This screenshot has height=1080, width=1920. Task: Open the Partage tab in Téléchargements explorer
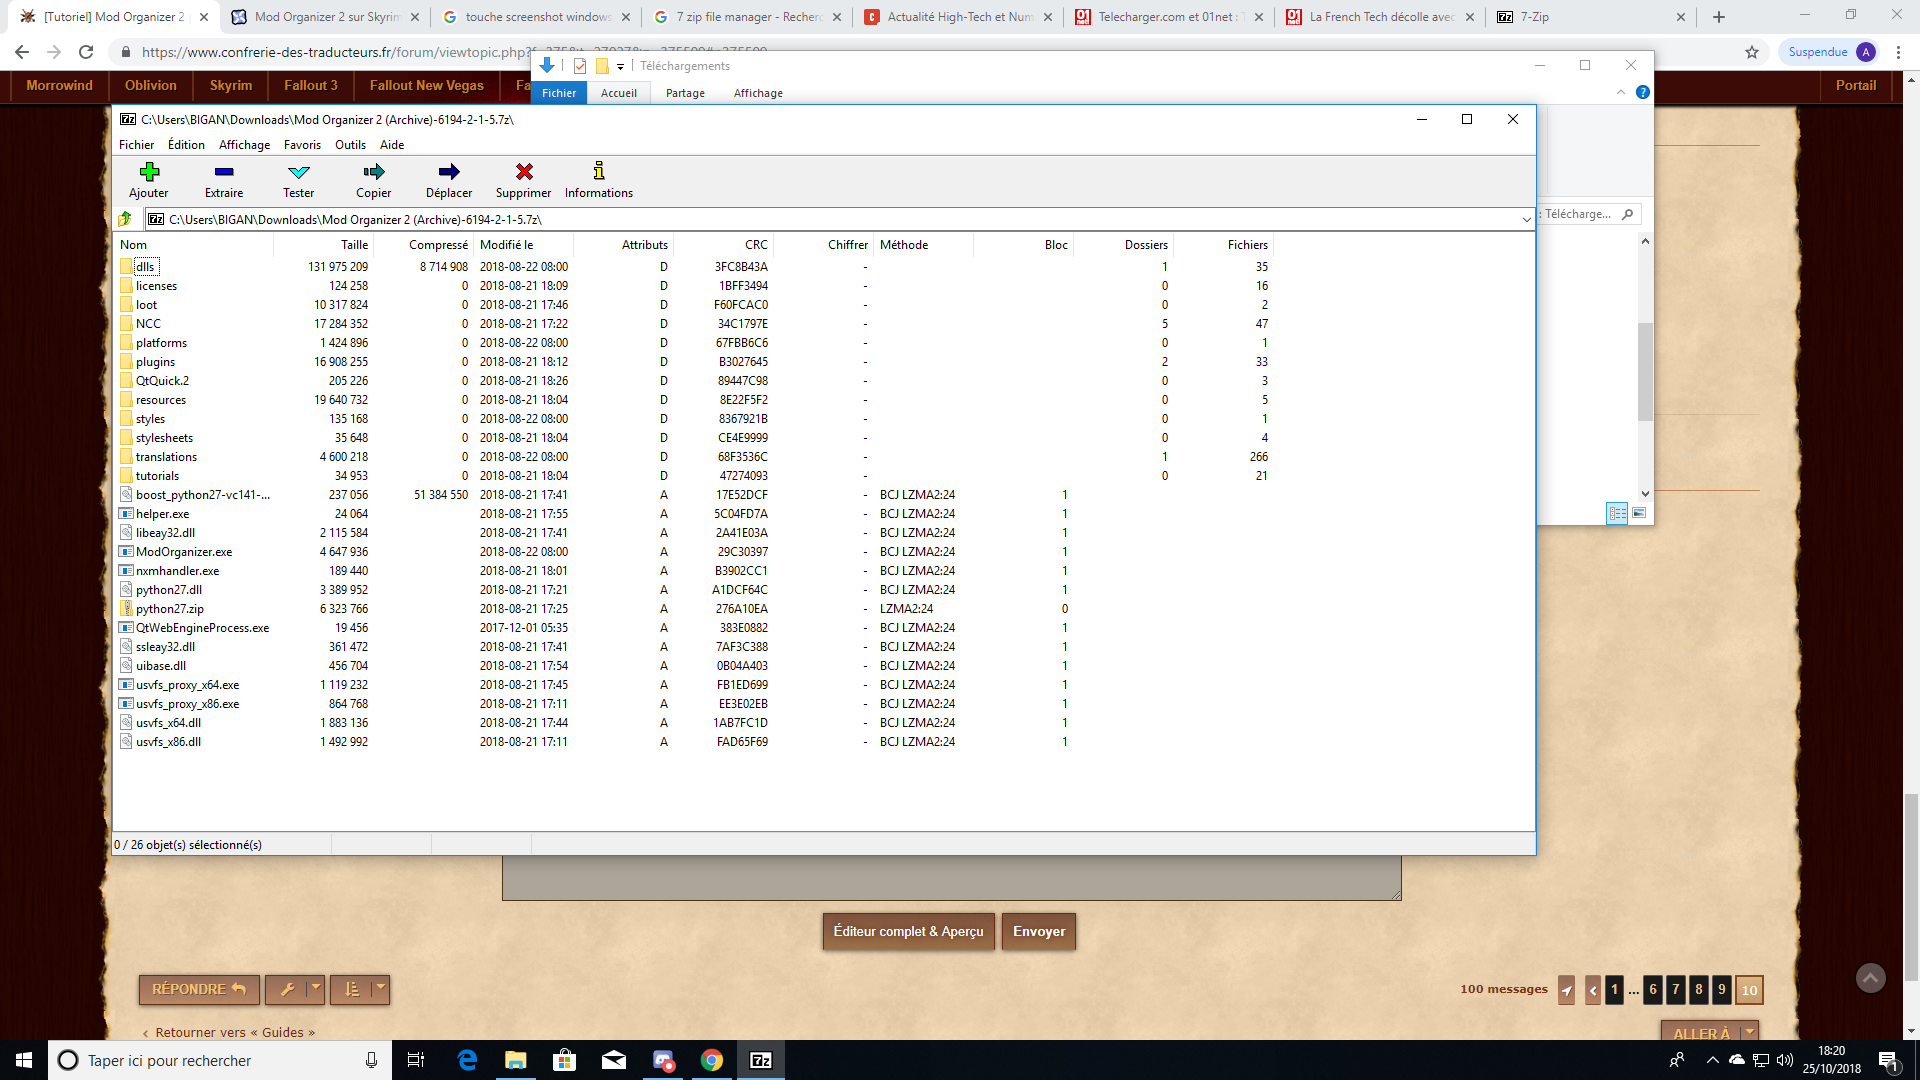coord(685,93)
